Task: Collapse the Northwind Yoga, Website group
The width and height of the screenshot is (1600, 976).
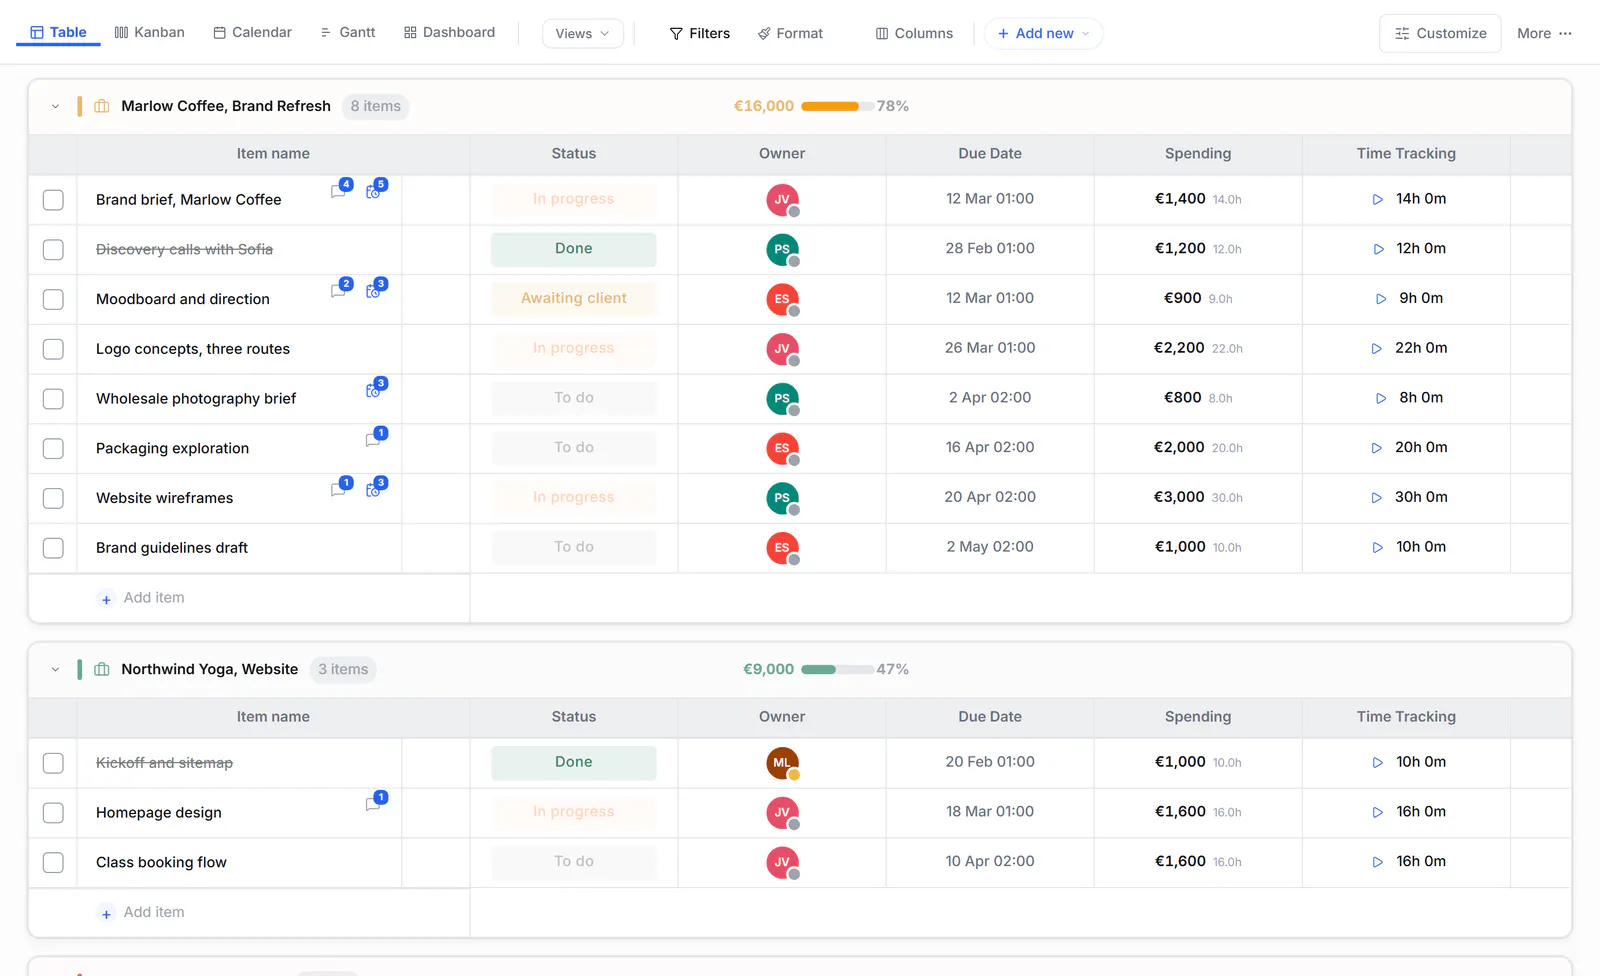Action: pos(55,669)
